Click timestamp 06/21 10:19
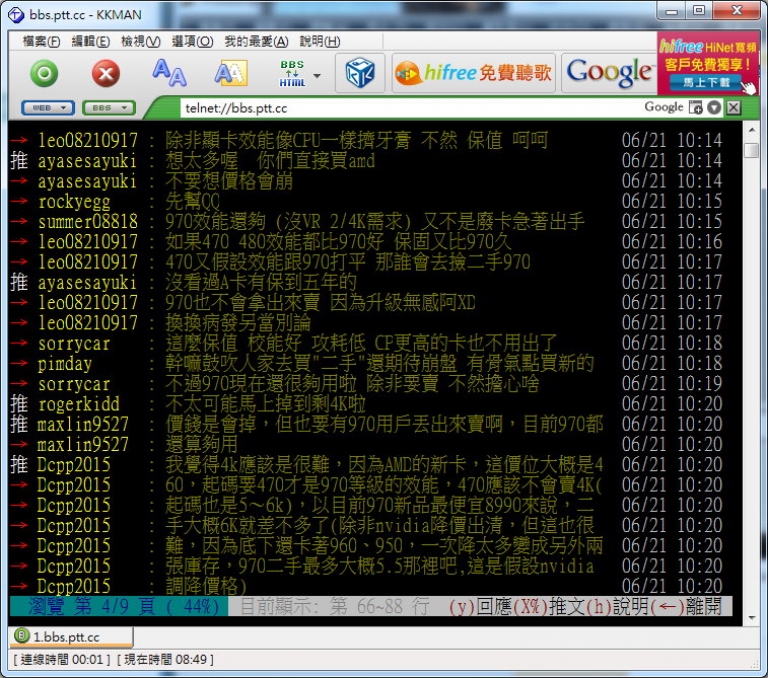The width and height of the screenshot is (768, 678). pyautogui.click(x=672, y=384)
